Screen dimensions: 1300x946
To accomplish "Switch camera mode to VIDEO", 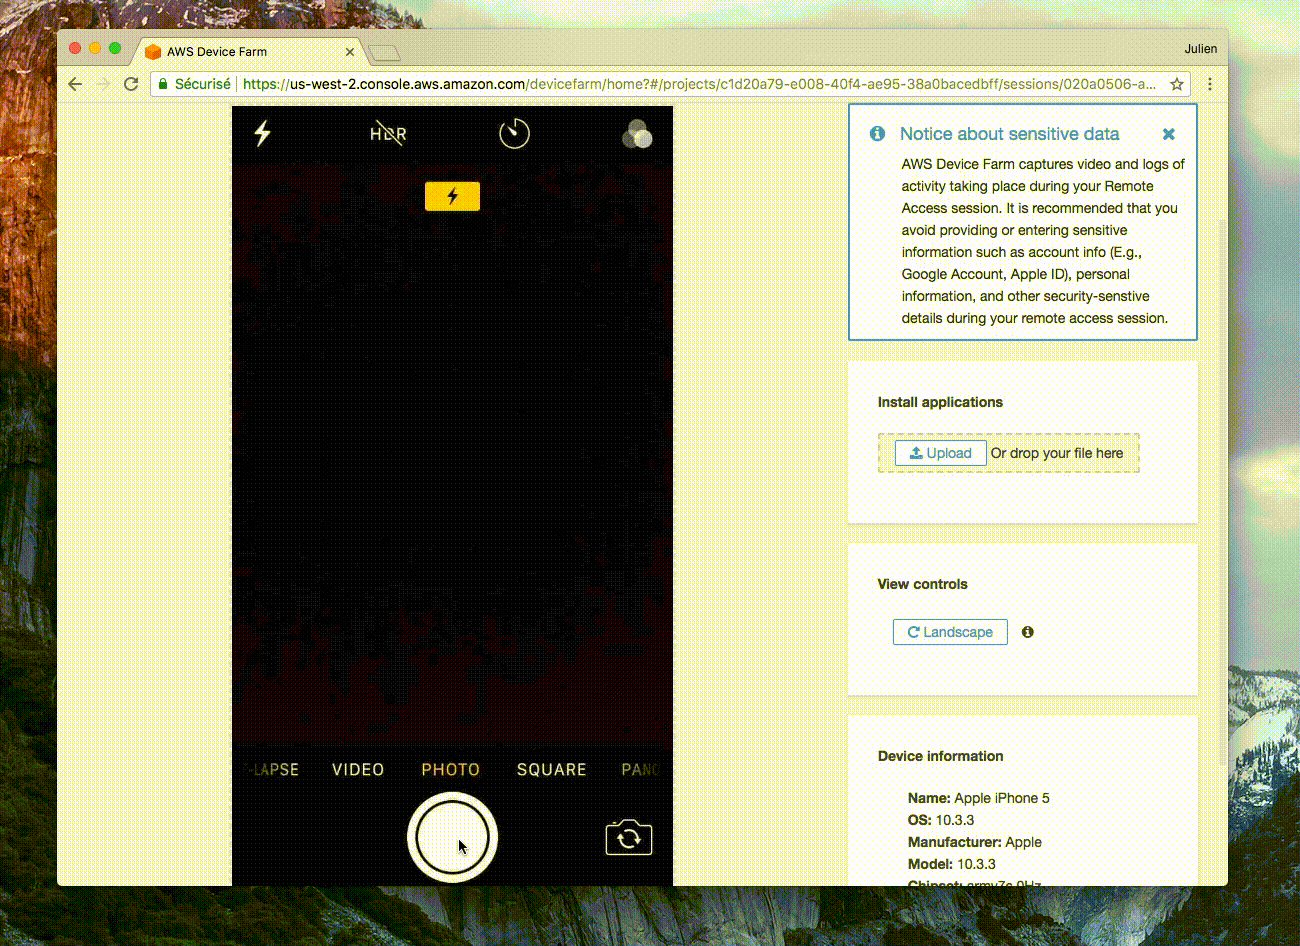I will point(358,769).
